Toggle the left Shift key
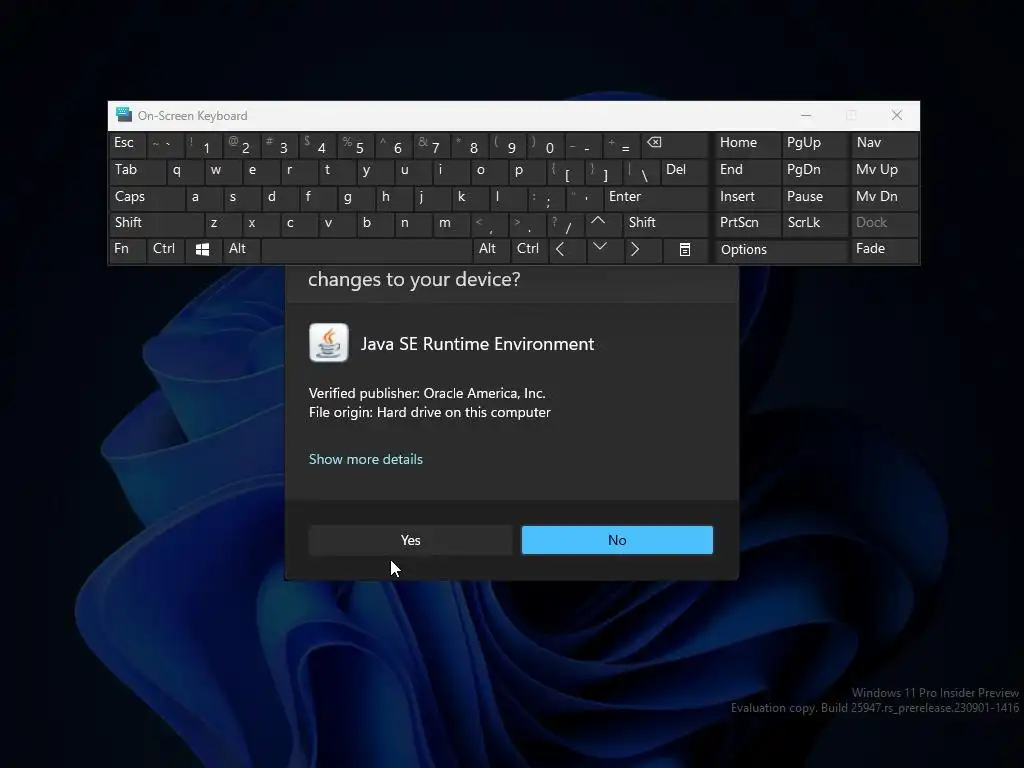The height and width of the screenshot is (768, 1024). point(157,223)
